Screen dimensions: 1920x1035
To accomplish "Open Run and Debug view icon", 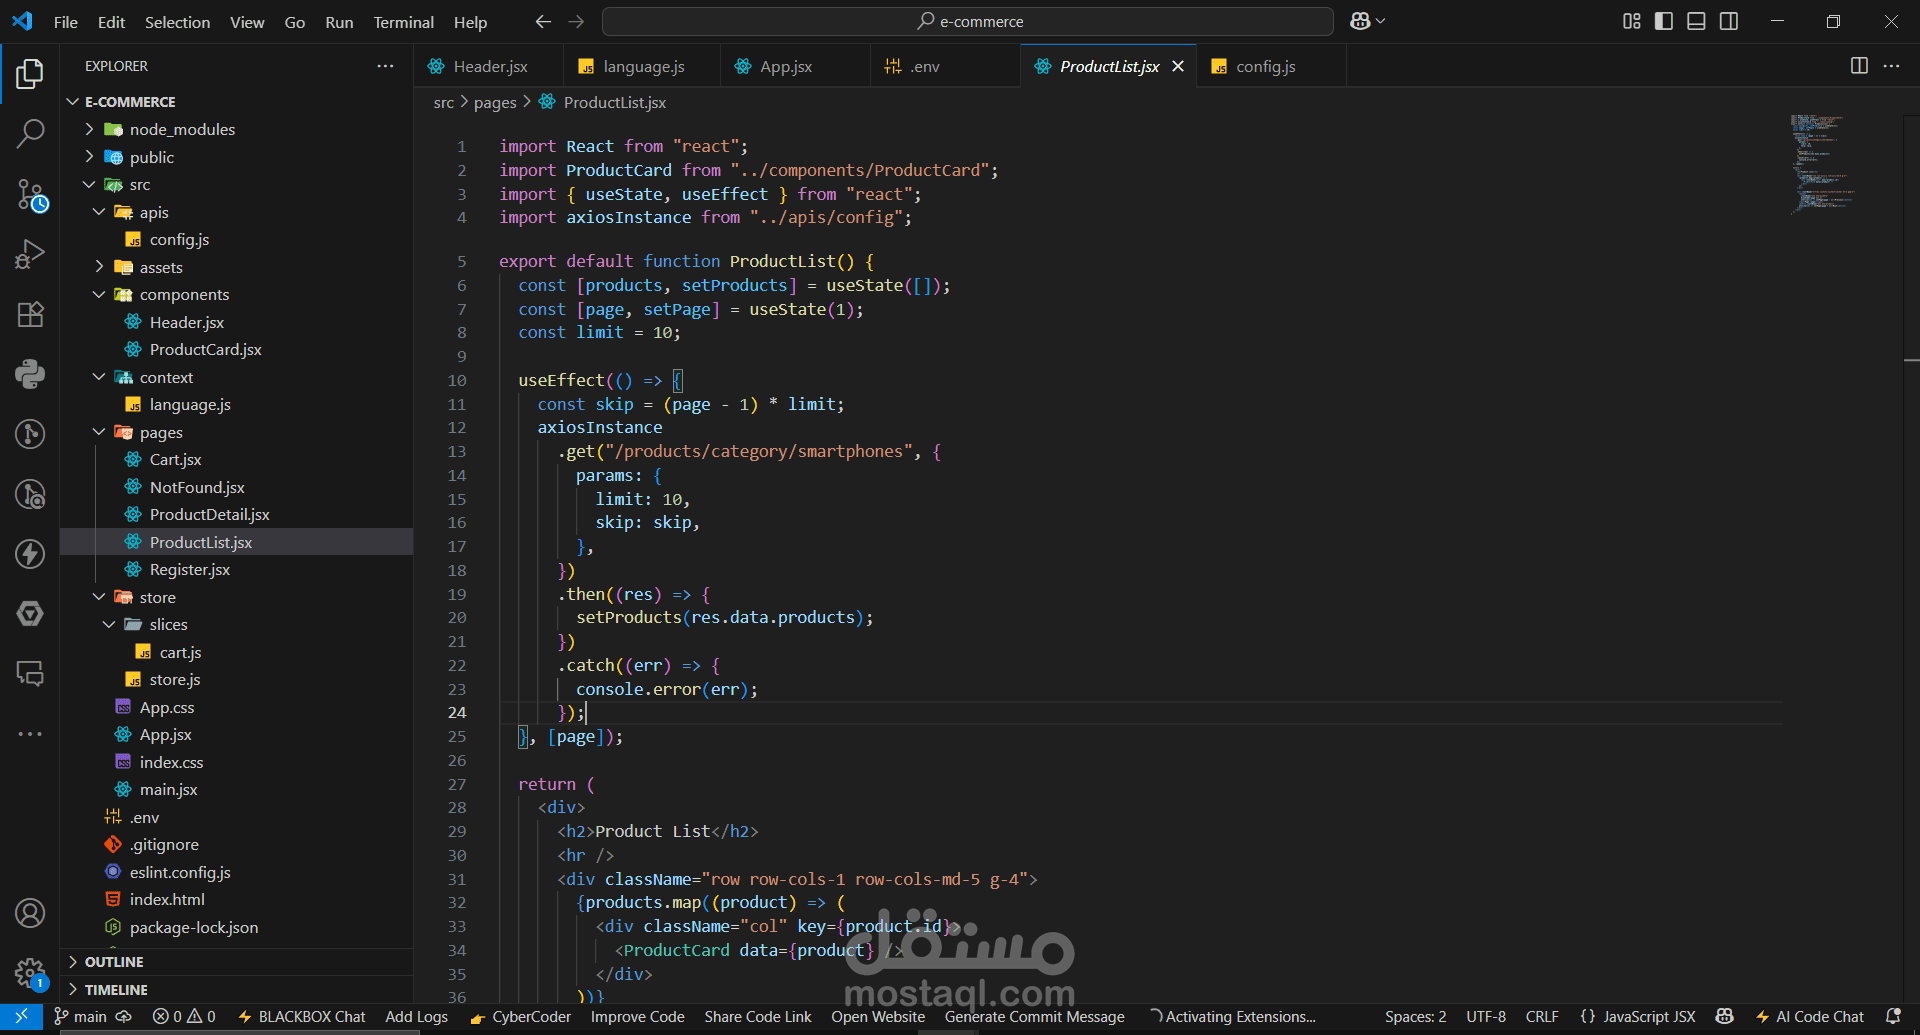I will 30,254.
